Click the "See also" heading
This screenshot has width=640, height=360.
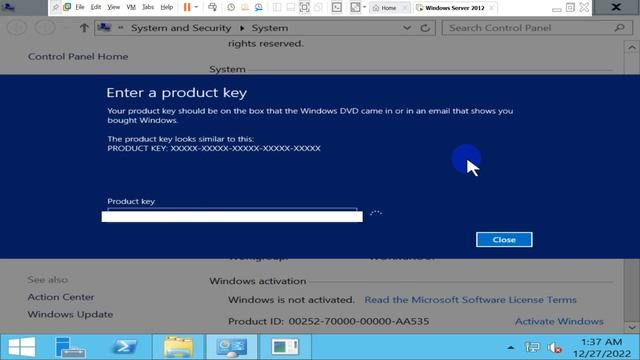click(48, 280)
